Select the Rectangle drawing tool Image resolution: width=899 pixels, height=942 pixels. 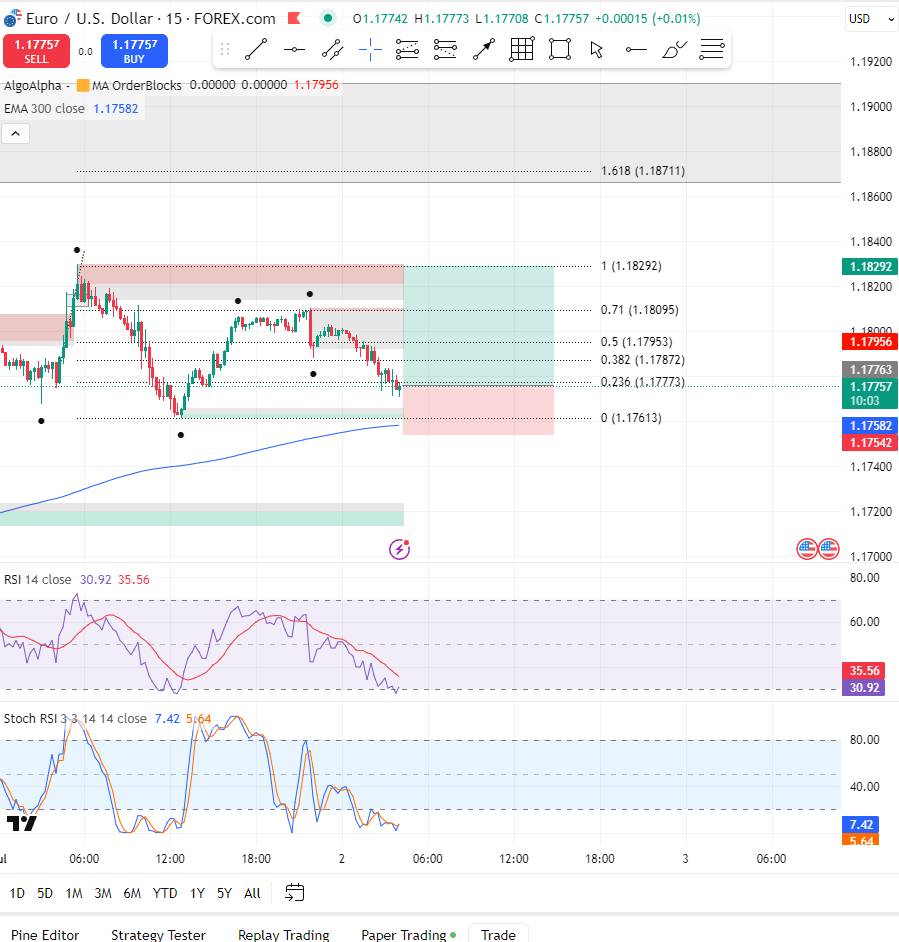coord(559,49)
